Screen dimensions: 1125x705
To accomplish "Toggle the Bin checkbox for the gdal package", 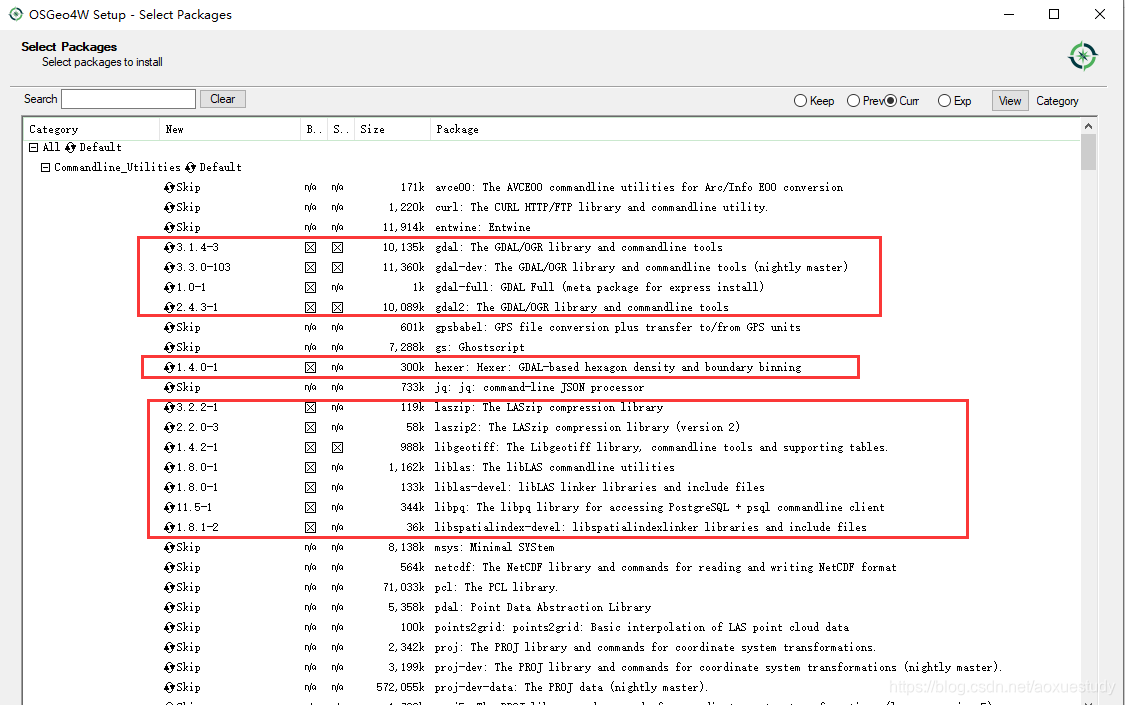I will coord(311,247).
